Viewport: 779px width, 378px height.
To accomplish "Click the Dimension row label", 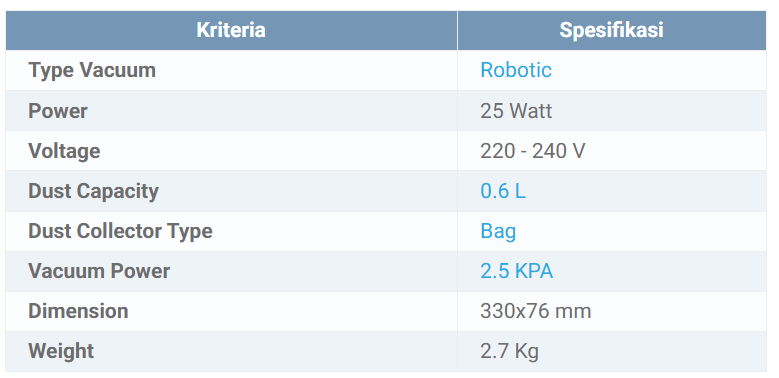I will pos(78,311).
